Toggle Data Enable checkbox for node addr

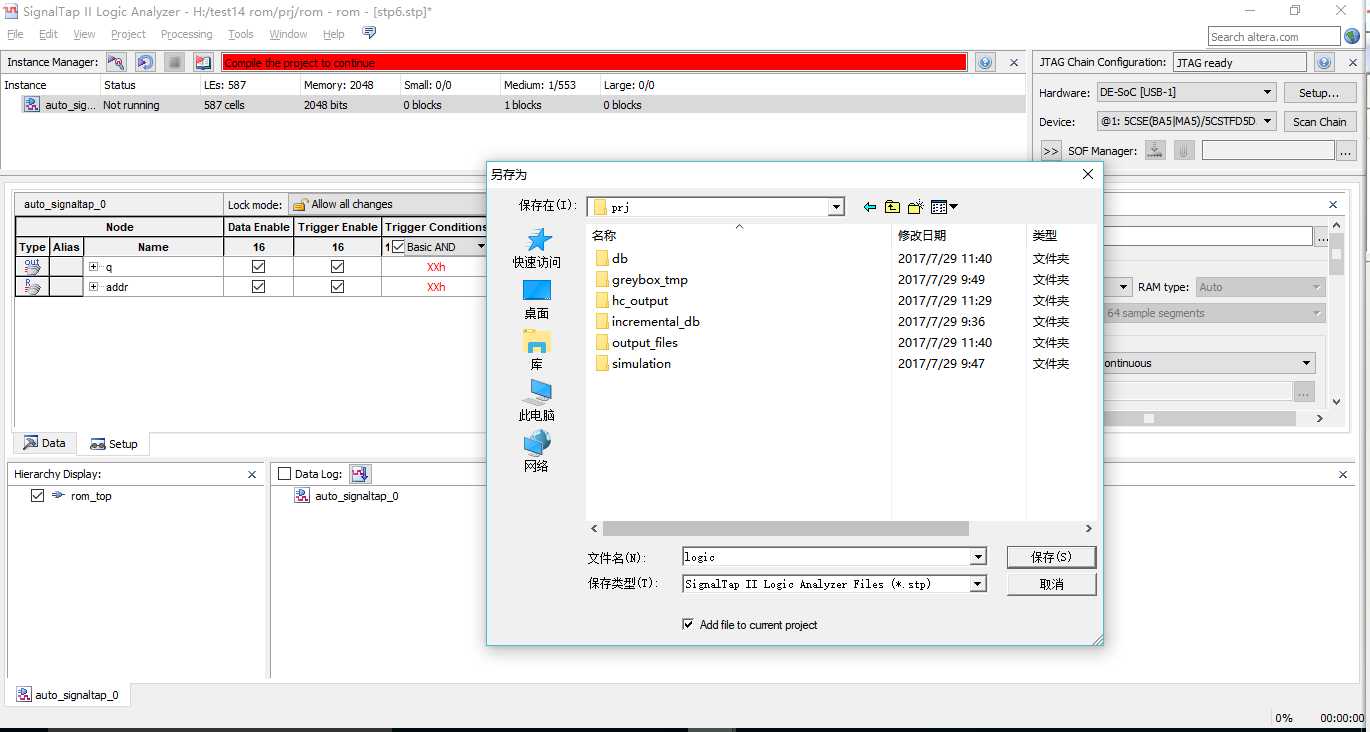coord(259,287)
